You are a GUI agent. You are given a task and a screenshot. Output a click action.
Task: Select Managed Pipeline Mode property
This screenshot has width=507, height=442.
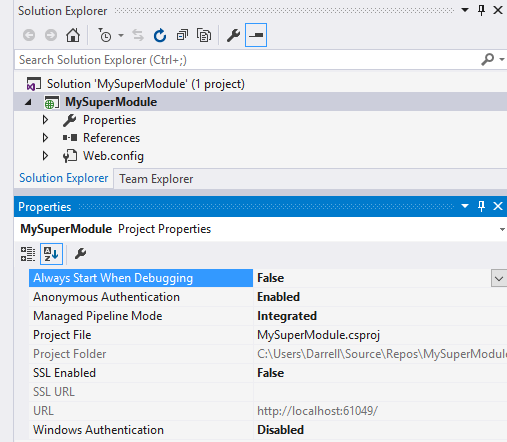click(141, 316)
